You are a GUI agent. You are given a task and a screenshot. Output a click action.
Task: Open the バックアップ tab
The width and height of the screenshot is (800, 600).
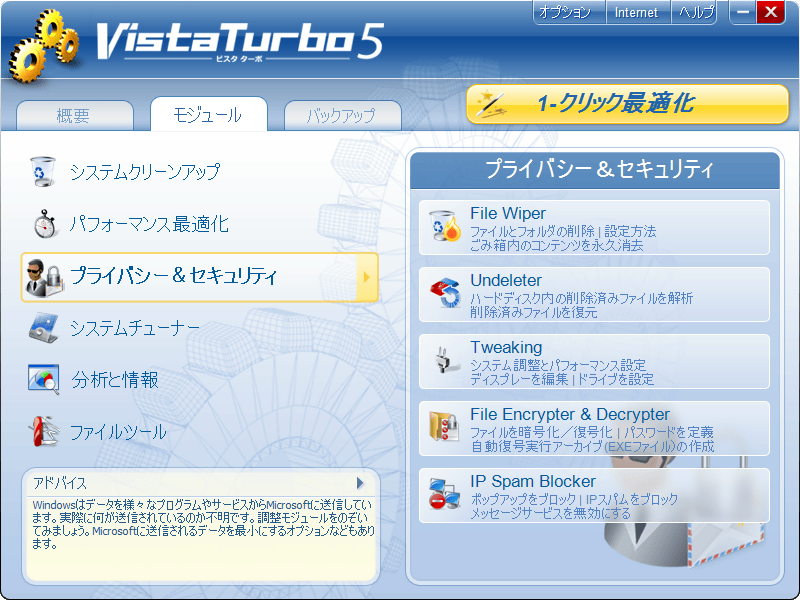(342, 115)
